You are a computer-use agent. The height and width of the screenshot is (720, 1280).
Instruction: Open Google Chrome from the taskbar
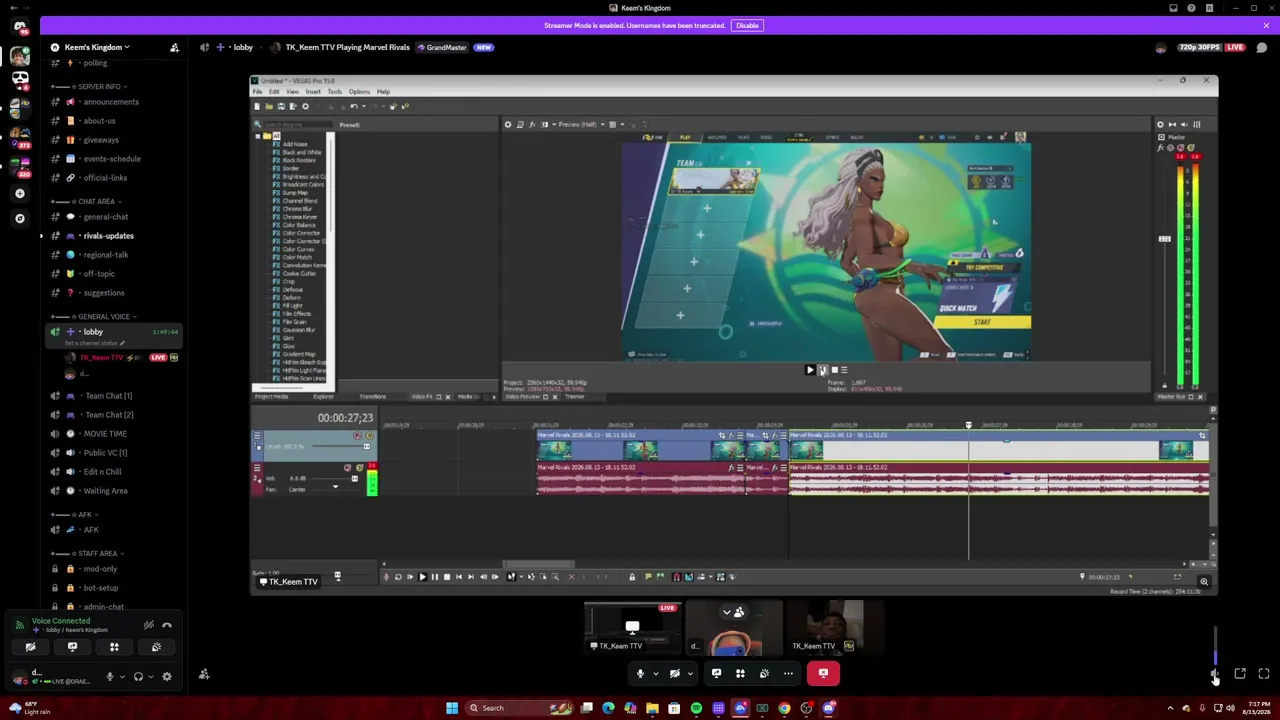[x=784, y=708]
